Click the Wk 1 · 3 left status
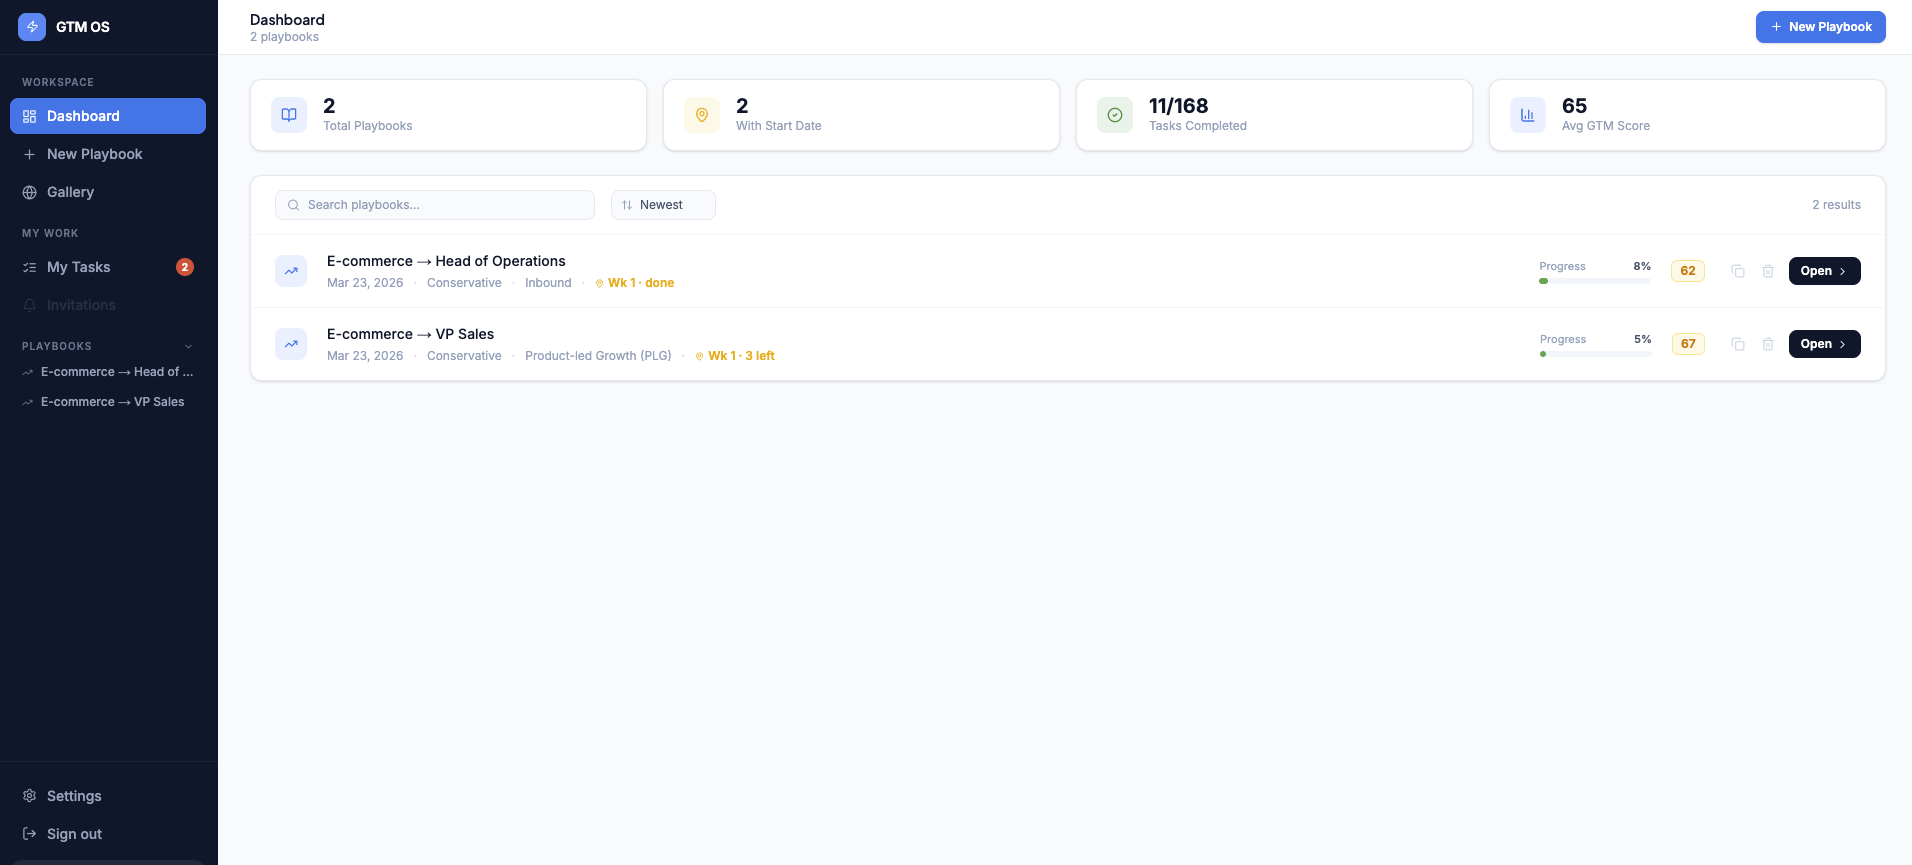1912x865 pixels. [735, 356]
